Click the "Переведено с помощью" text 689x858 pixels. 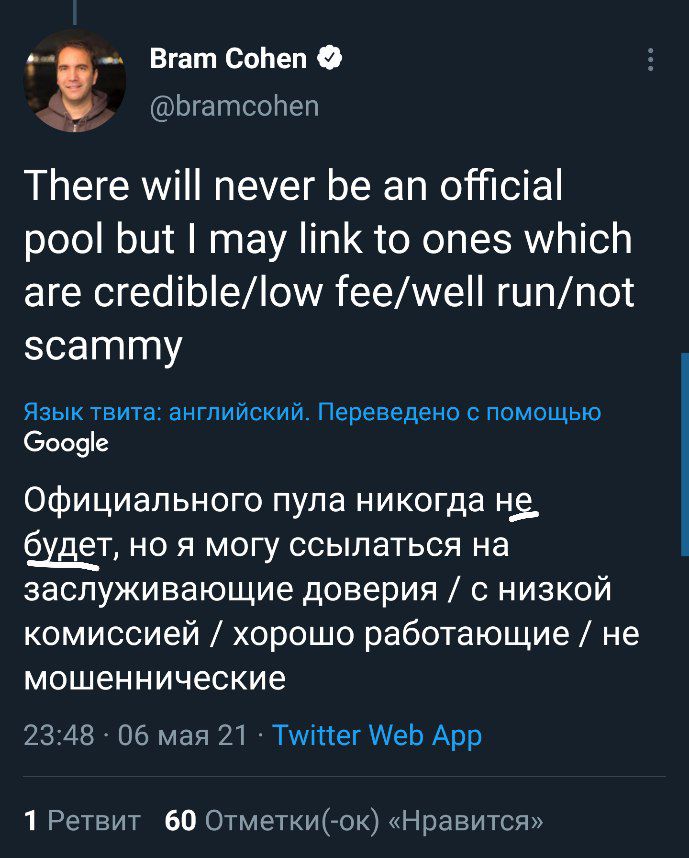tap(459, 413)
